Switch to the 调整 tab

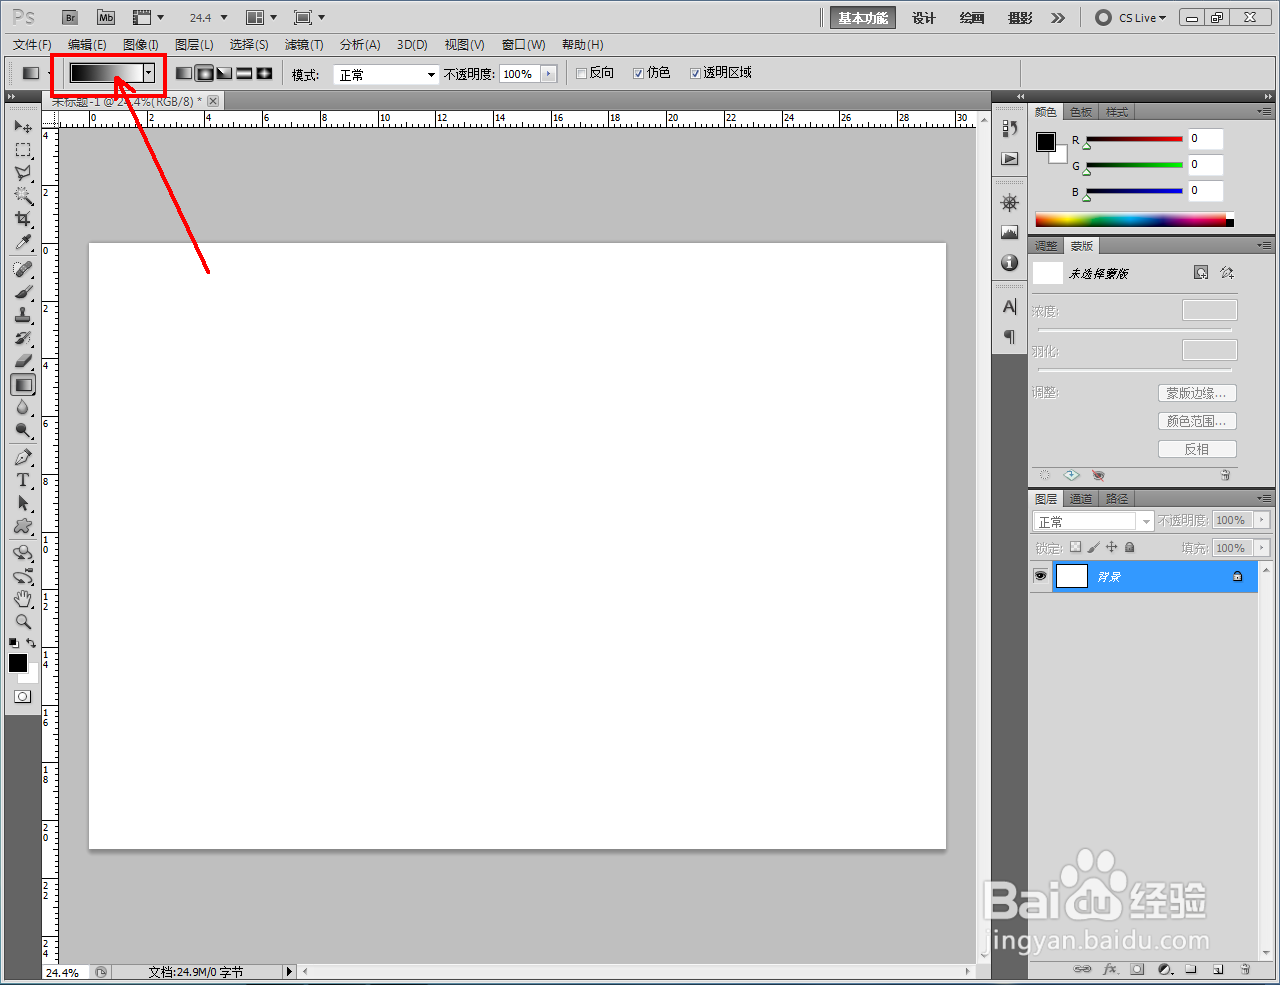(x=1046, y=246)
